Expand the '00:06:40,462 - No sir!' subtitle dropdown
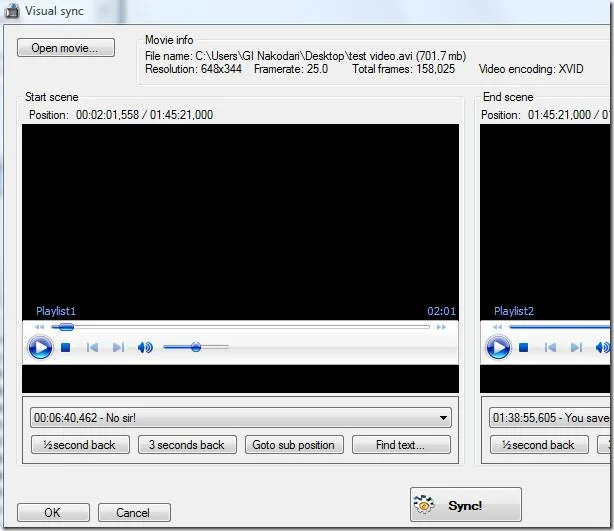This screenshot has width=614, height=531. [x=443, y=418]
